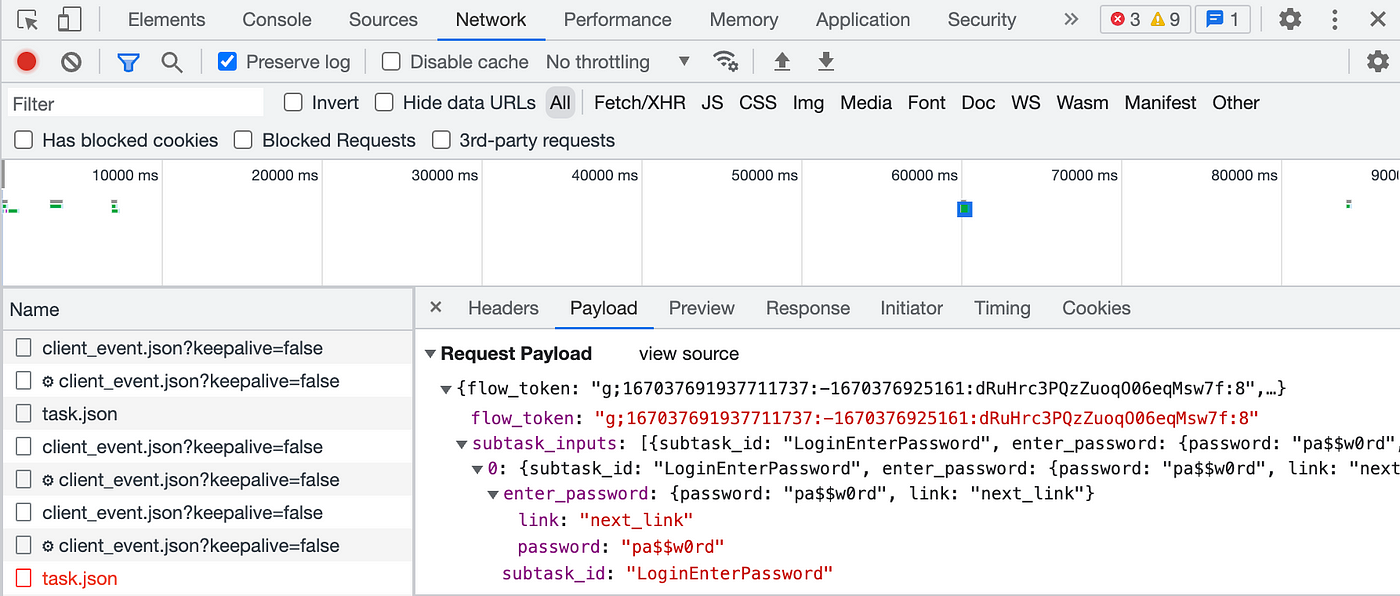
Task: Import HAR file upload arrow
Action: pos(782,62)
